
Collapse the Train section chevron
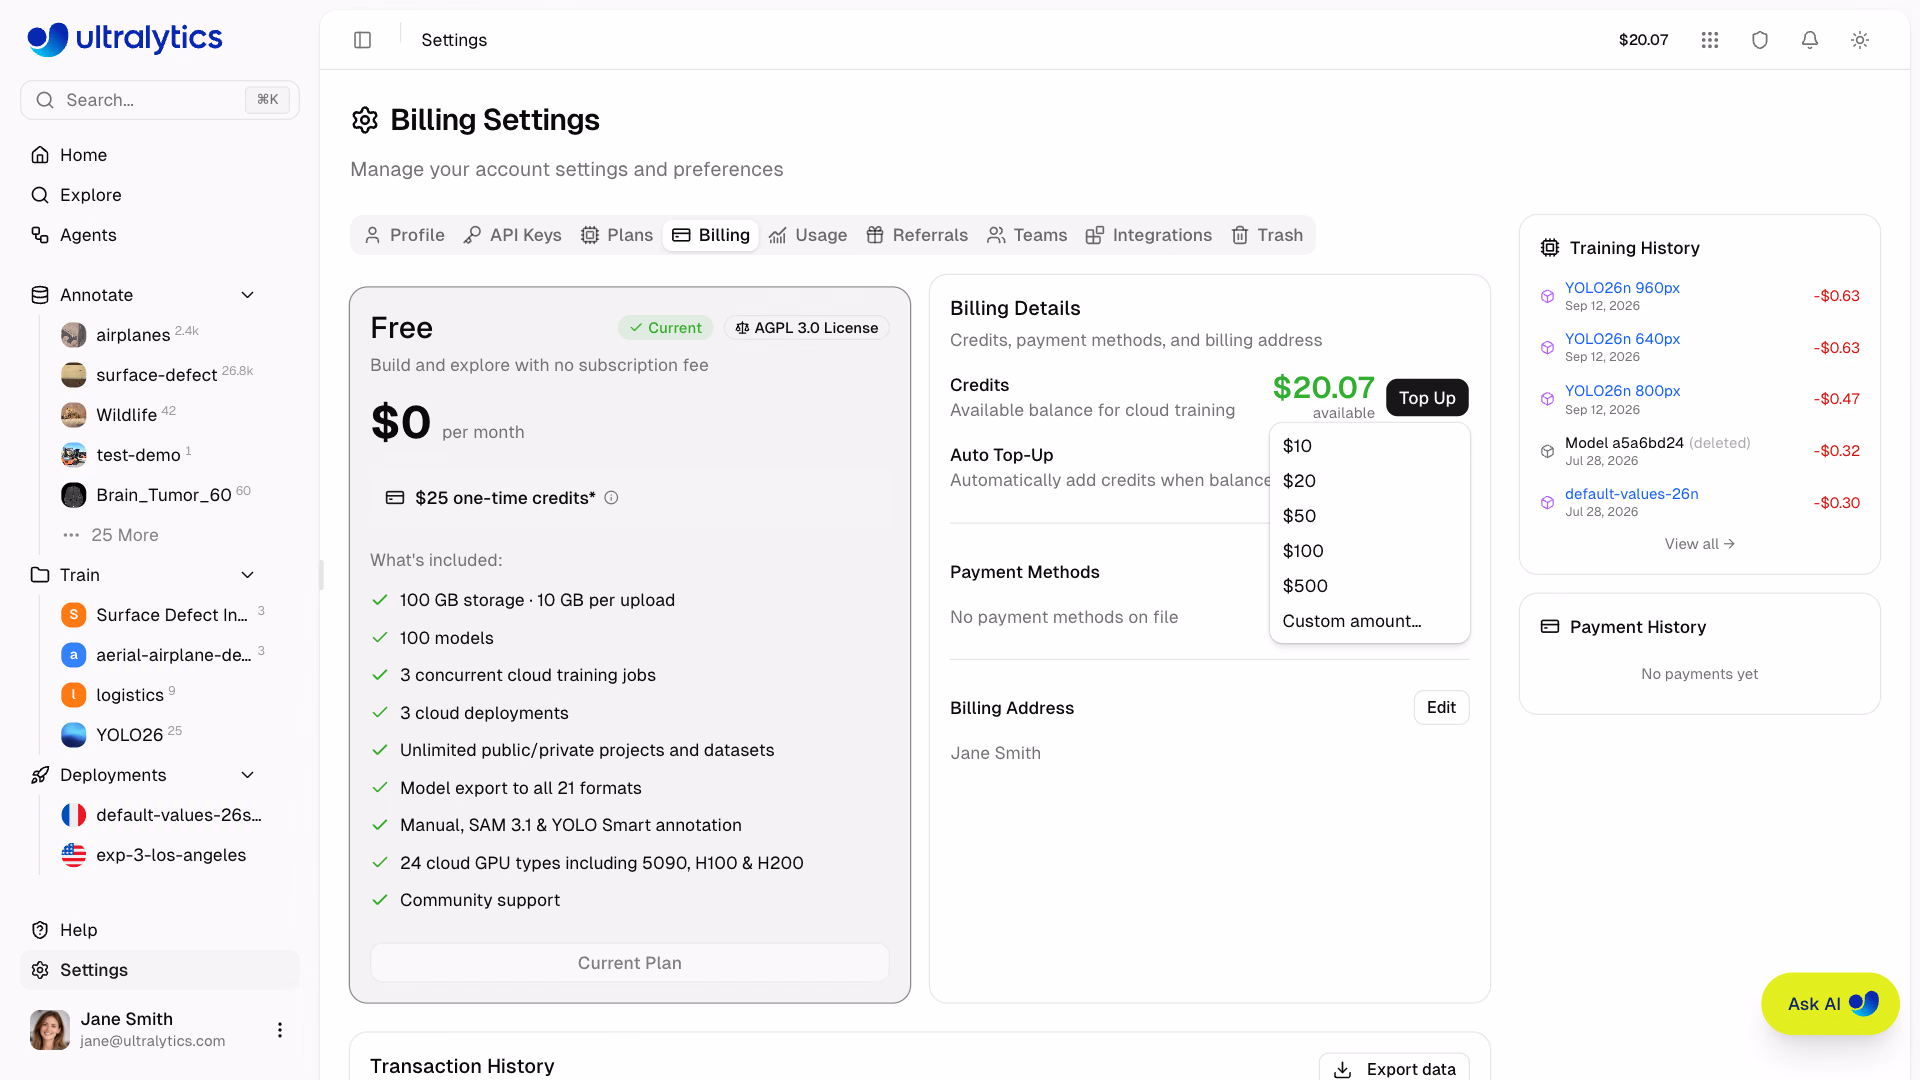(248, 575)
